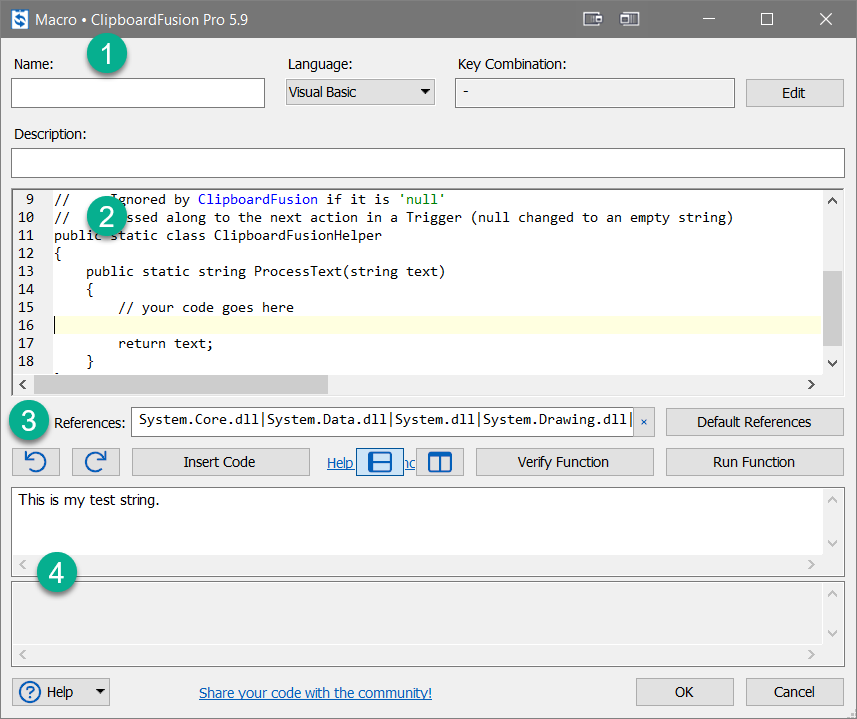
Task: Click the Verify Function button
Action: (565, 462)
